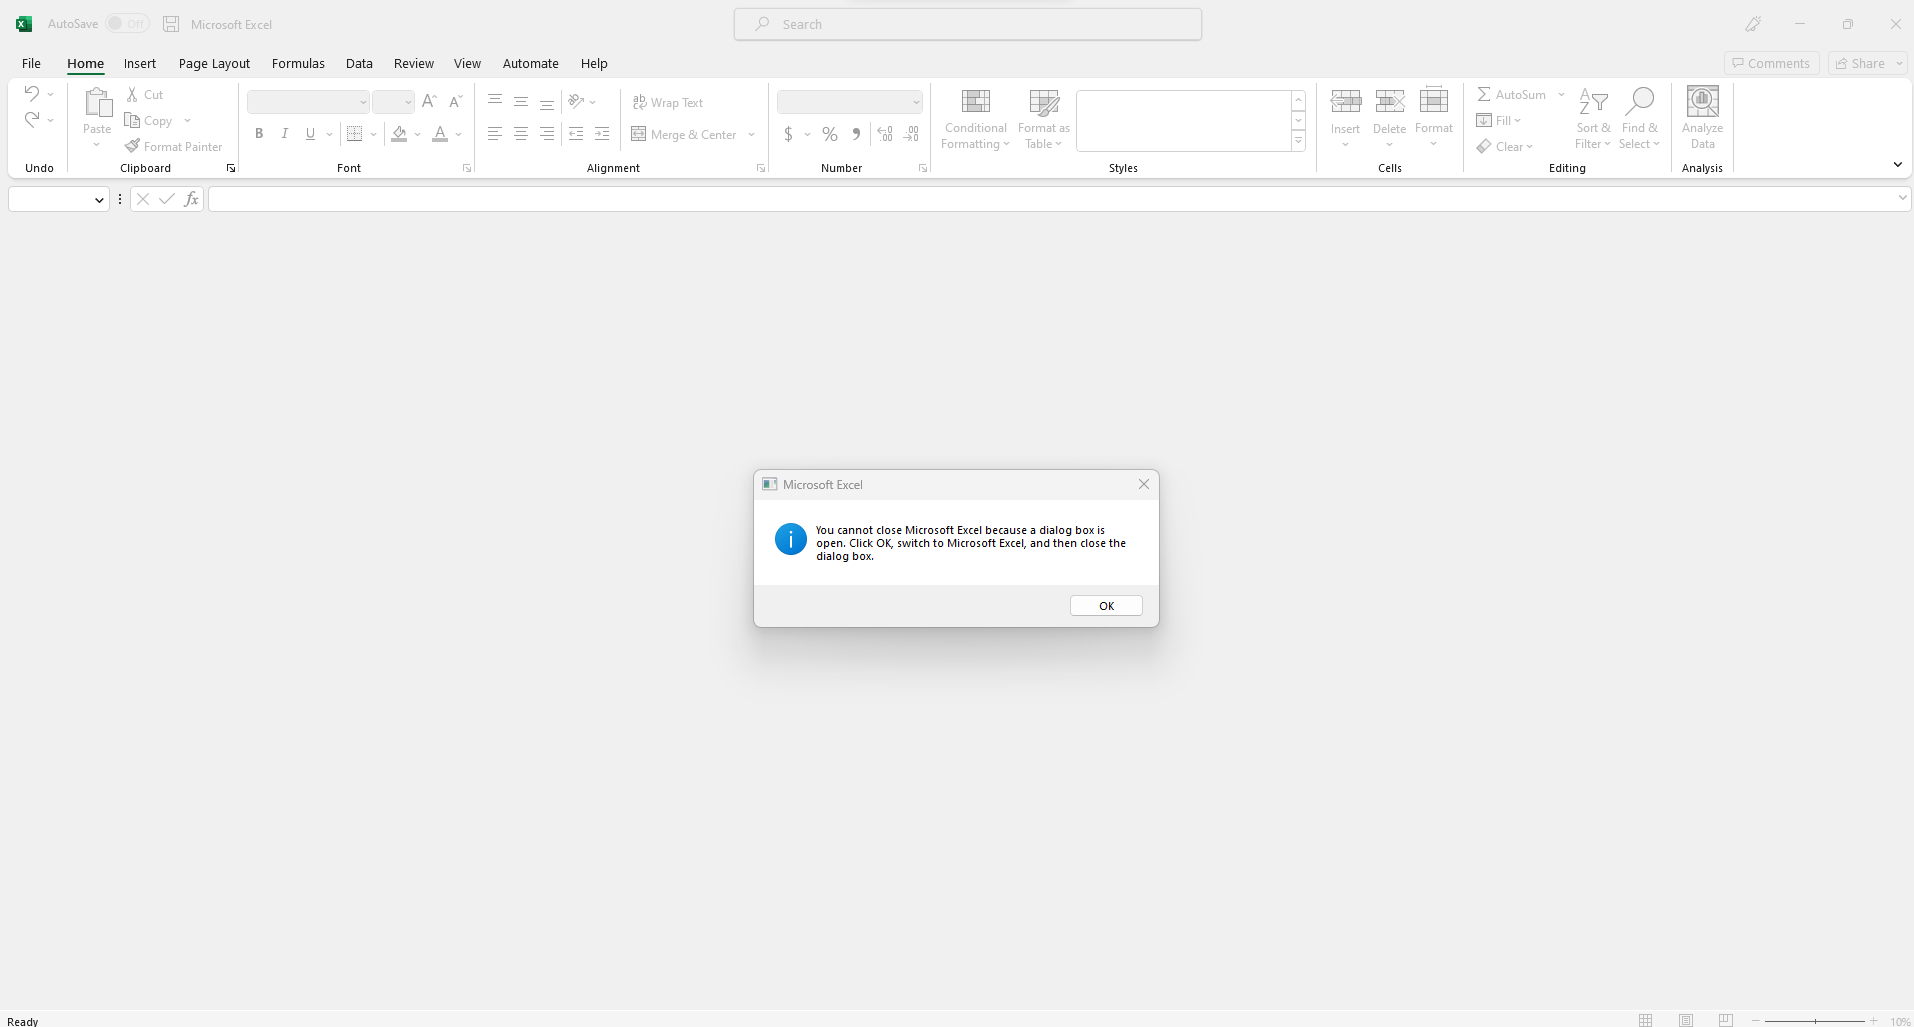This screenshot has width=1914, height=1027.
Task: Open Find & Select menu
Action: 1640,119
